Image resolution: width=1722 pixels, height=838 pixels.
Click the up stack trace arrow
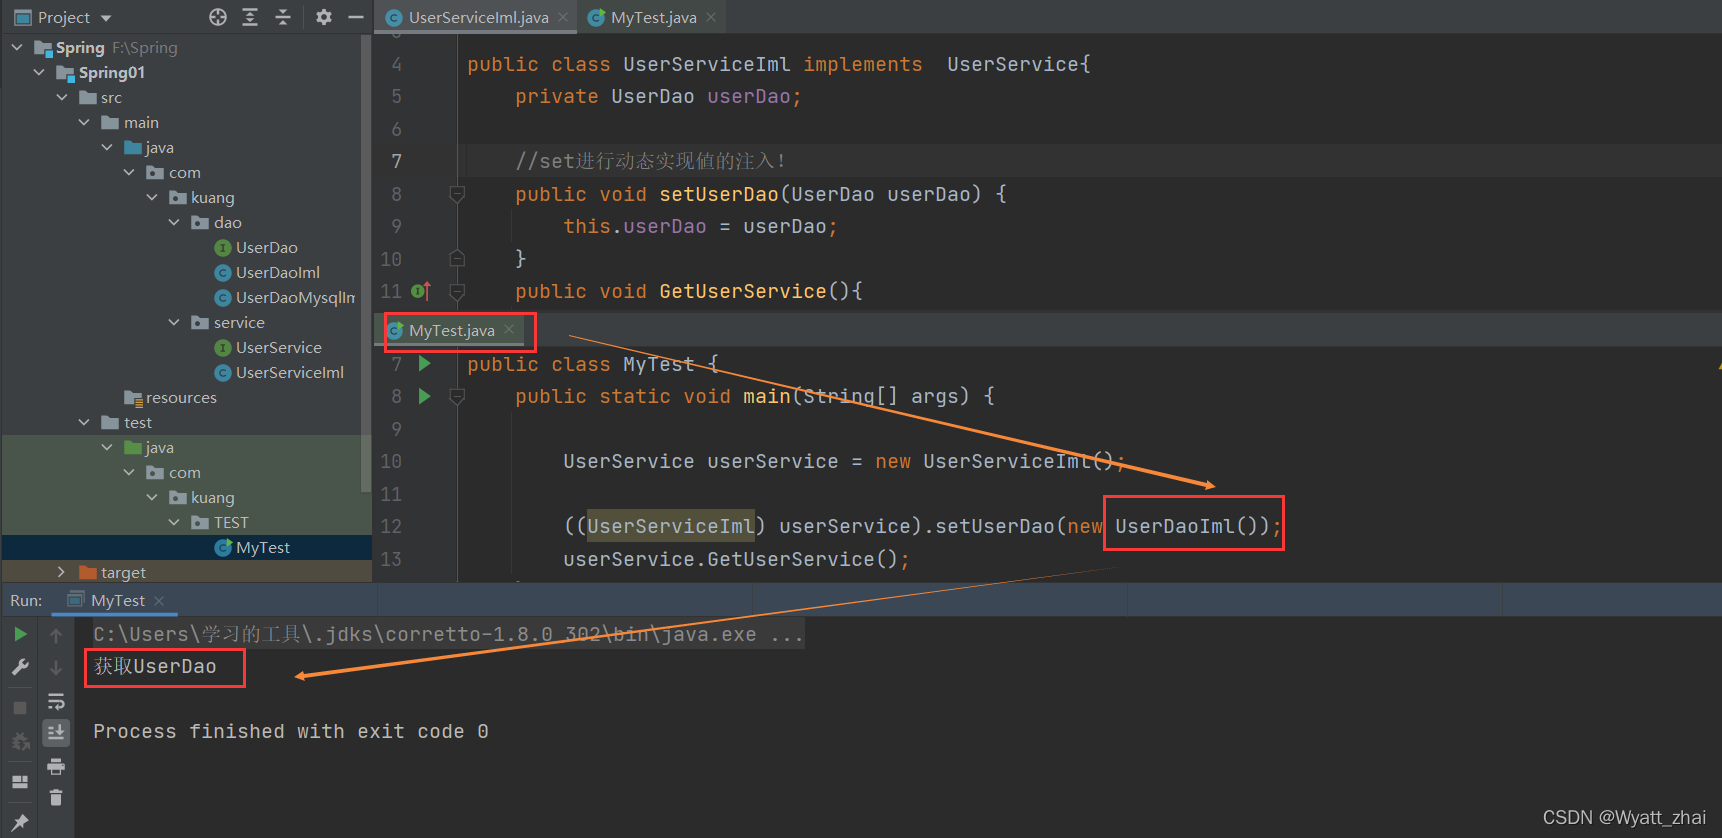click(x=56, y=635)
